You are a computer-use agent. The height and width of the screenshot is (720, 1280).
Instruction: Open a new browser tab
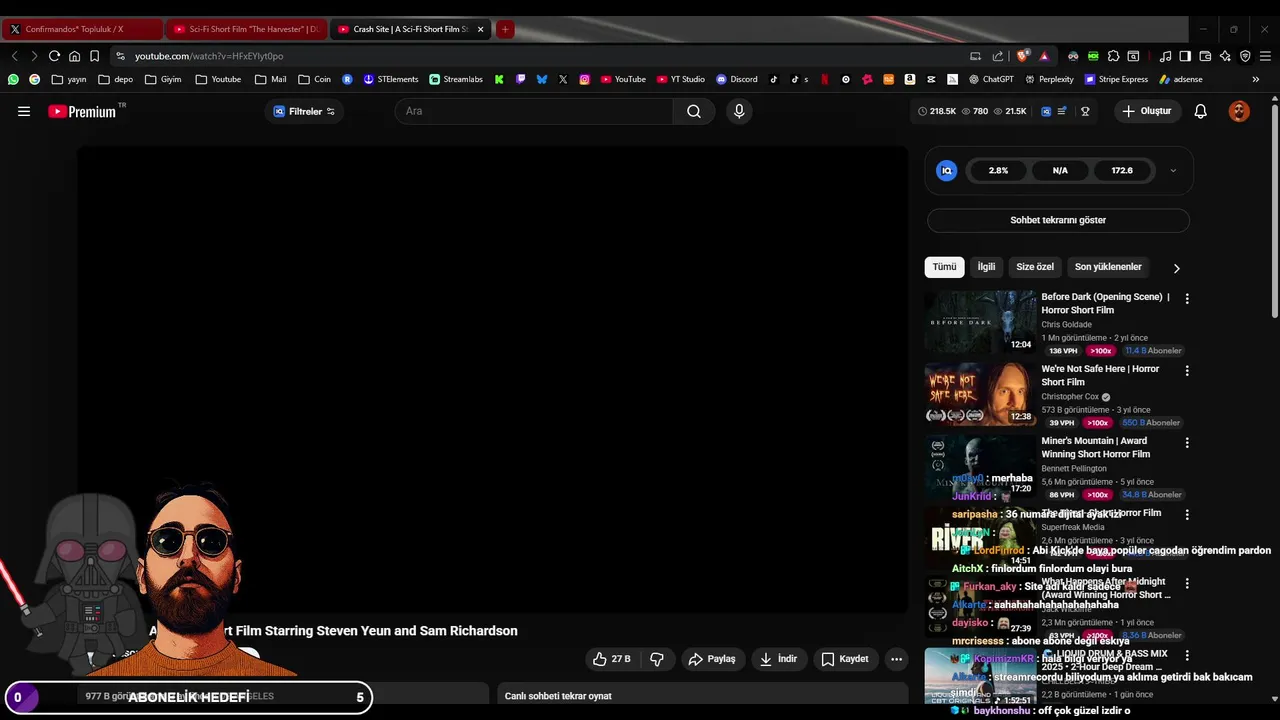pos(505,29)
